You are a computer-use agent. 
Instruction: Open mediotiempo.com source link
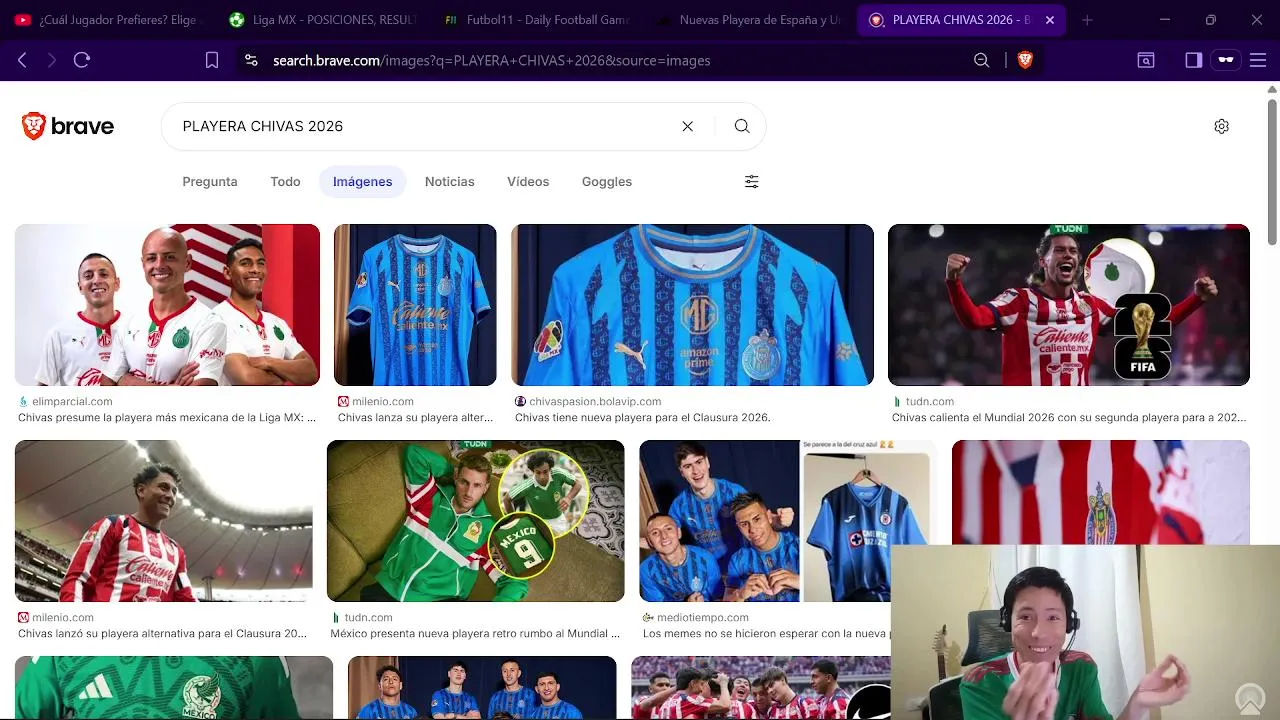click(703, 617)
